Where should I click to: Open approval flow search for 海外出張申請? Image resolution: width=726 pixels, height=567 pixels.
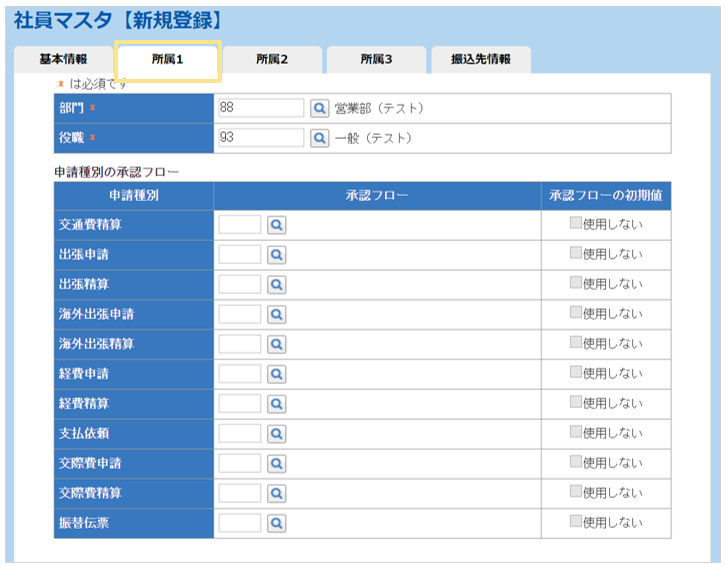(x=276, y=314)
